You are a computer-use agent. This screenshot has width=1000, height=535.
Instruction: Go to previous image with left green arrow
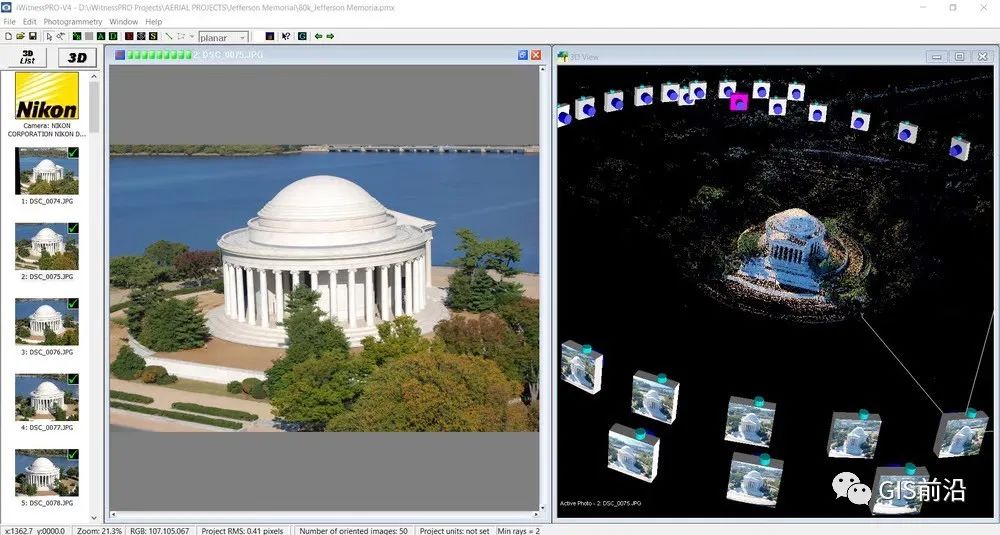[318, 37]
